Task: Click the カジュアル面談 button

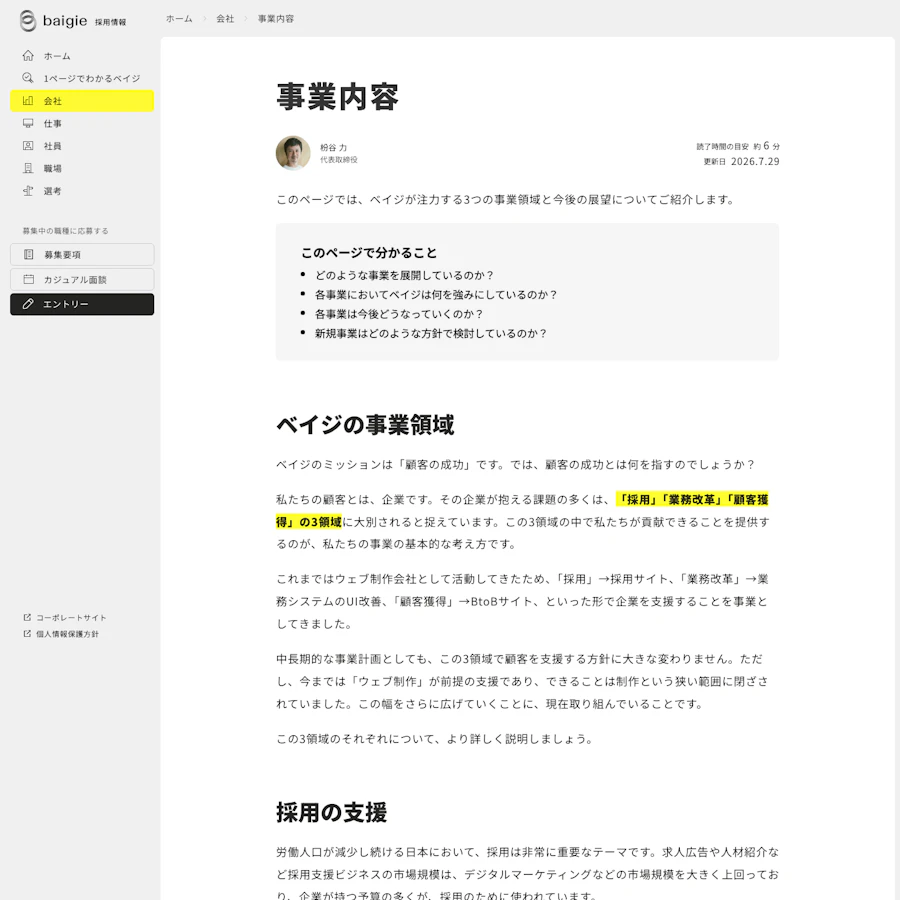Action: coord(82,280)
